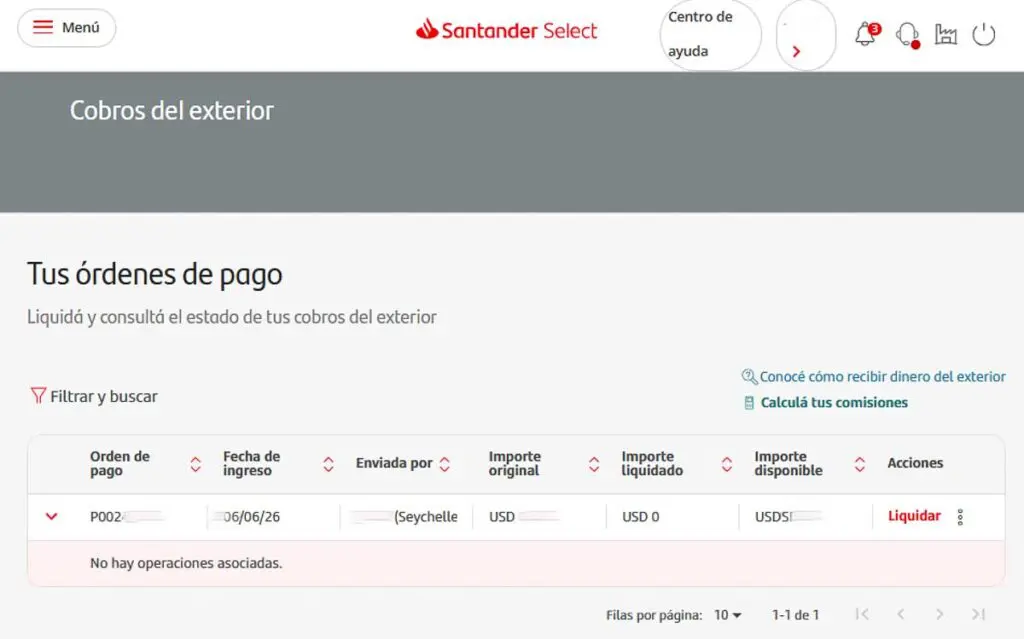Open Centro de ayuda

(x=710, y=34)
